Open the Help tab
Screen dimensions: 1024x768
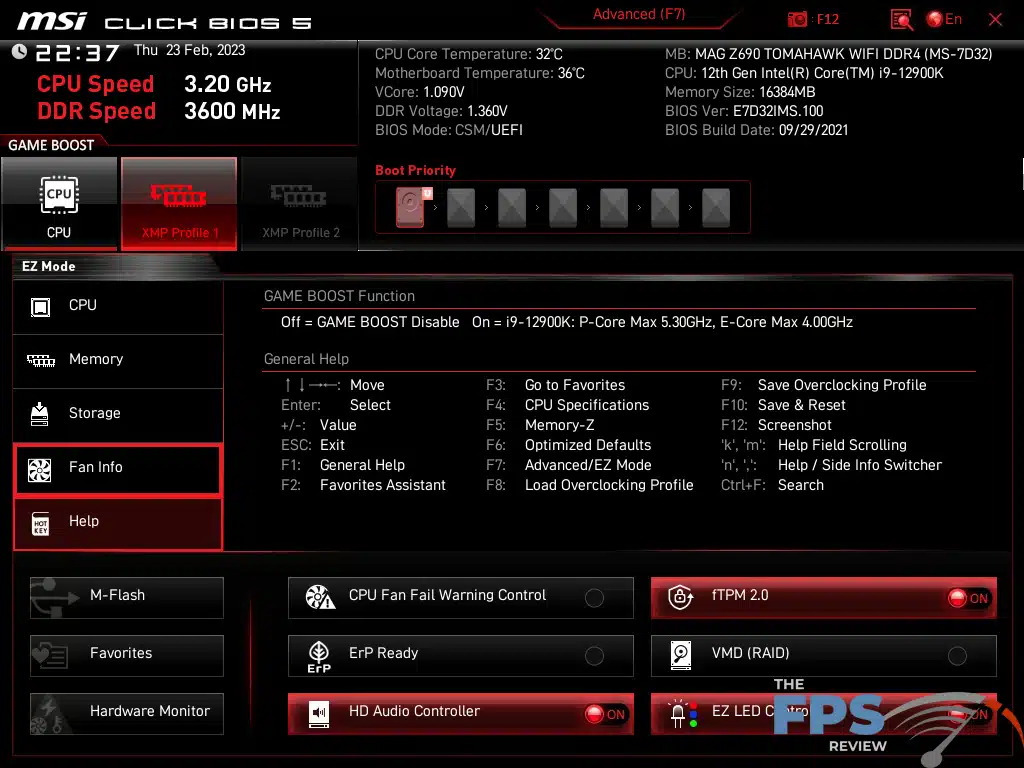coord(118,522)
